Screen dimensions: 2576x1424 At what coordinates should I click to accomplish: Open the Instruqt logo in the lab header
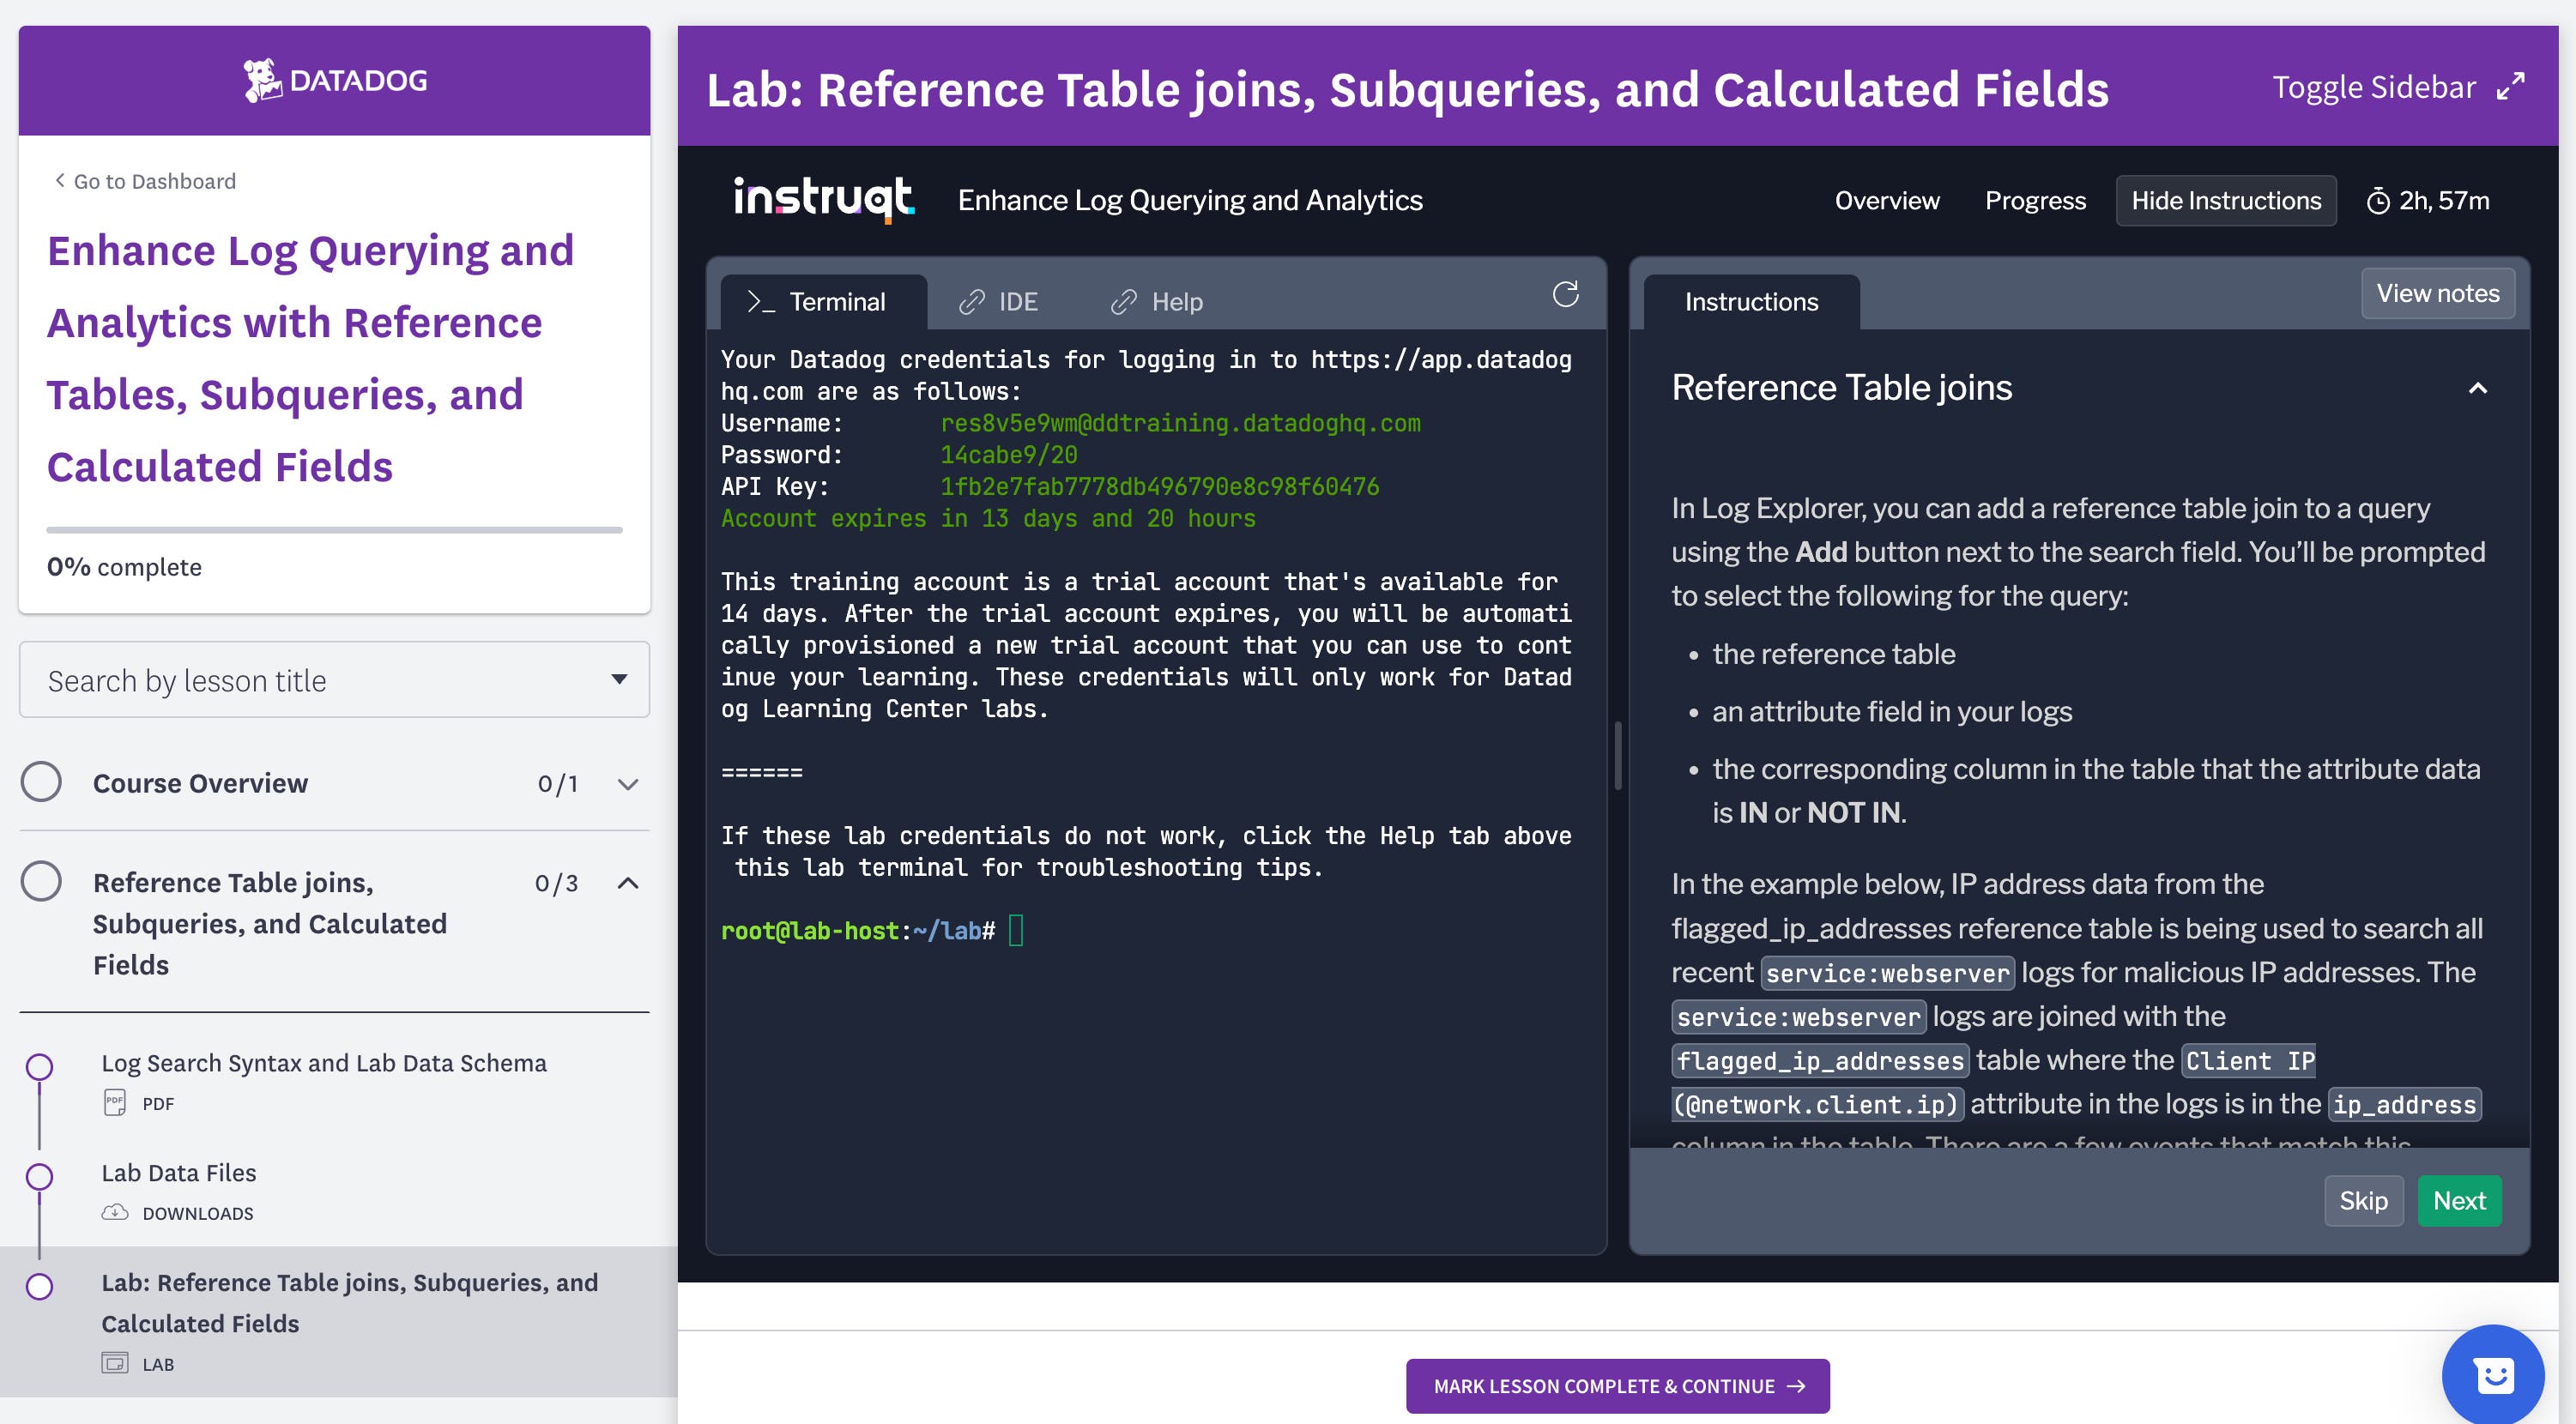point(822,198)
